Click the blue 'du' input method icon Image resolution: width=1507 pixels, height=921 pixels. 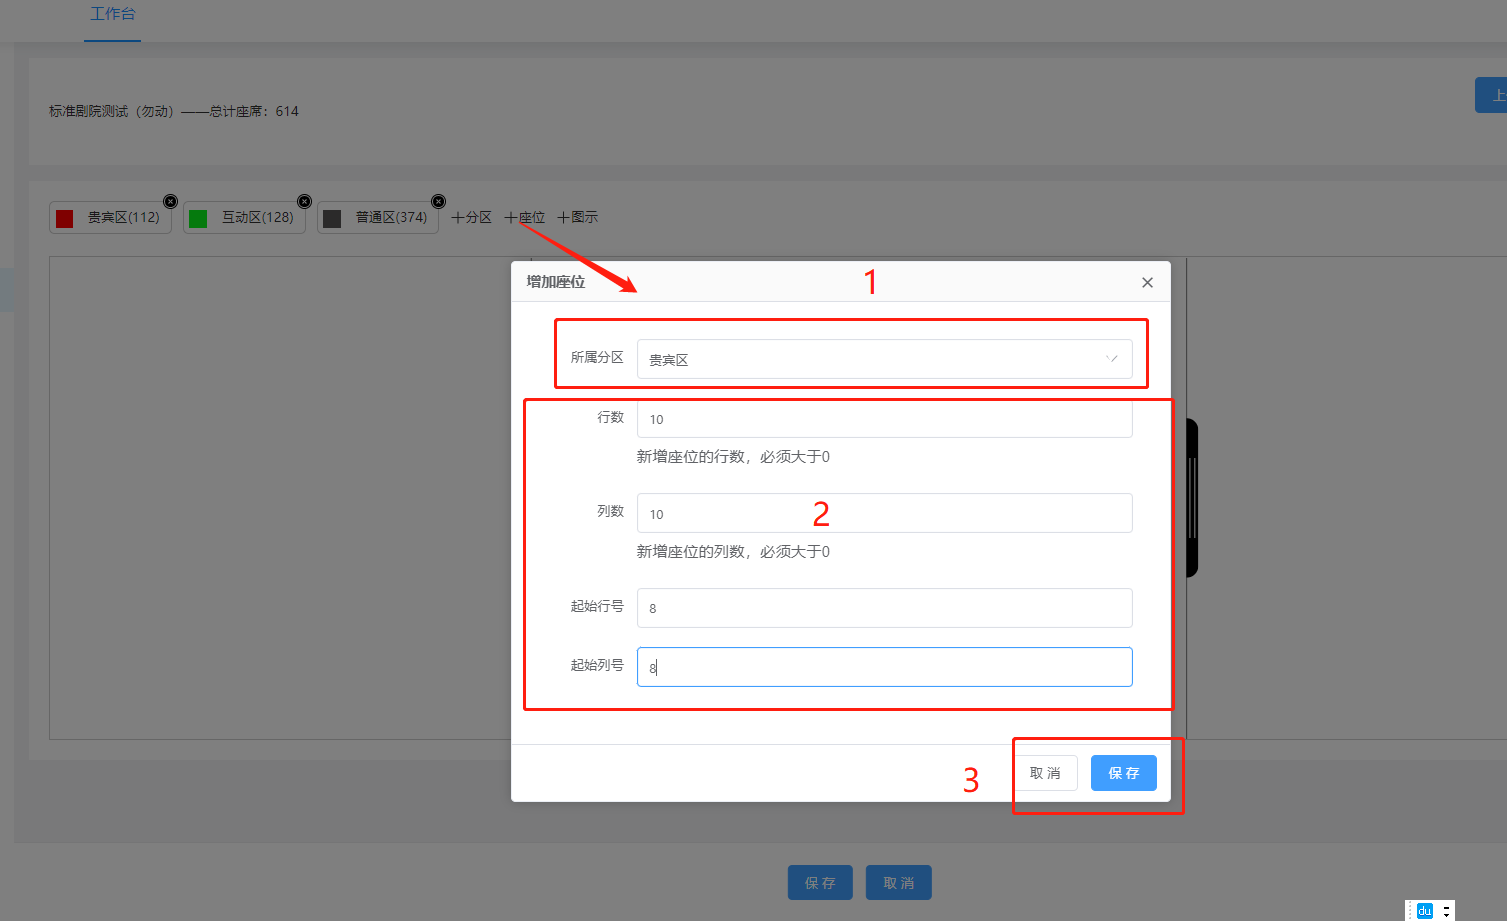(x=1424, y=911)
